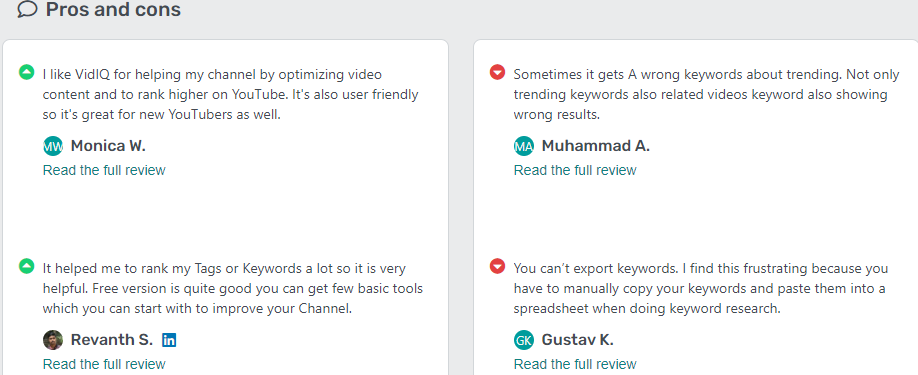
Task: Click the reviewer name Monica W.
Action: tap(108, 146)
